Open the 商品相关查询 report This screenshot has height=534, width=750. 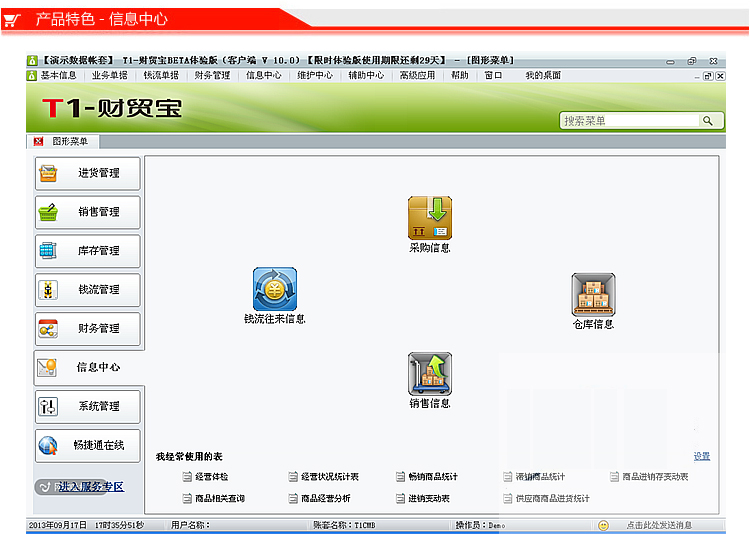220,498
